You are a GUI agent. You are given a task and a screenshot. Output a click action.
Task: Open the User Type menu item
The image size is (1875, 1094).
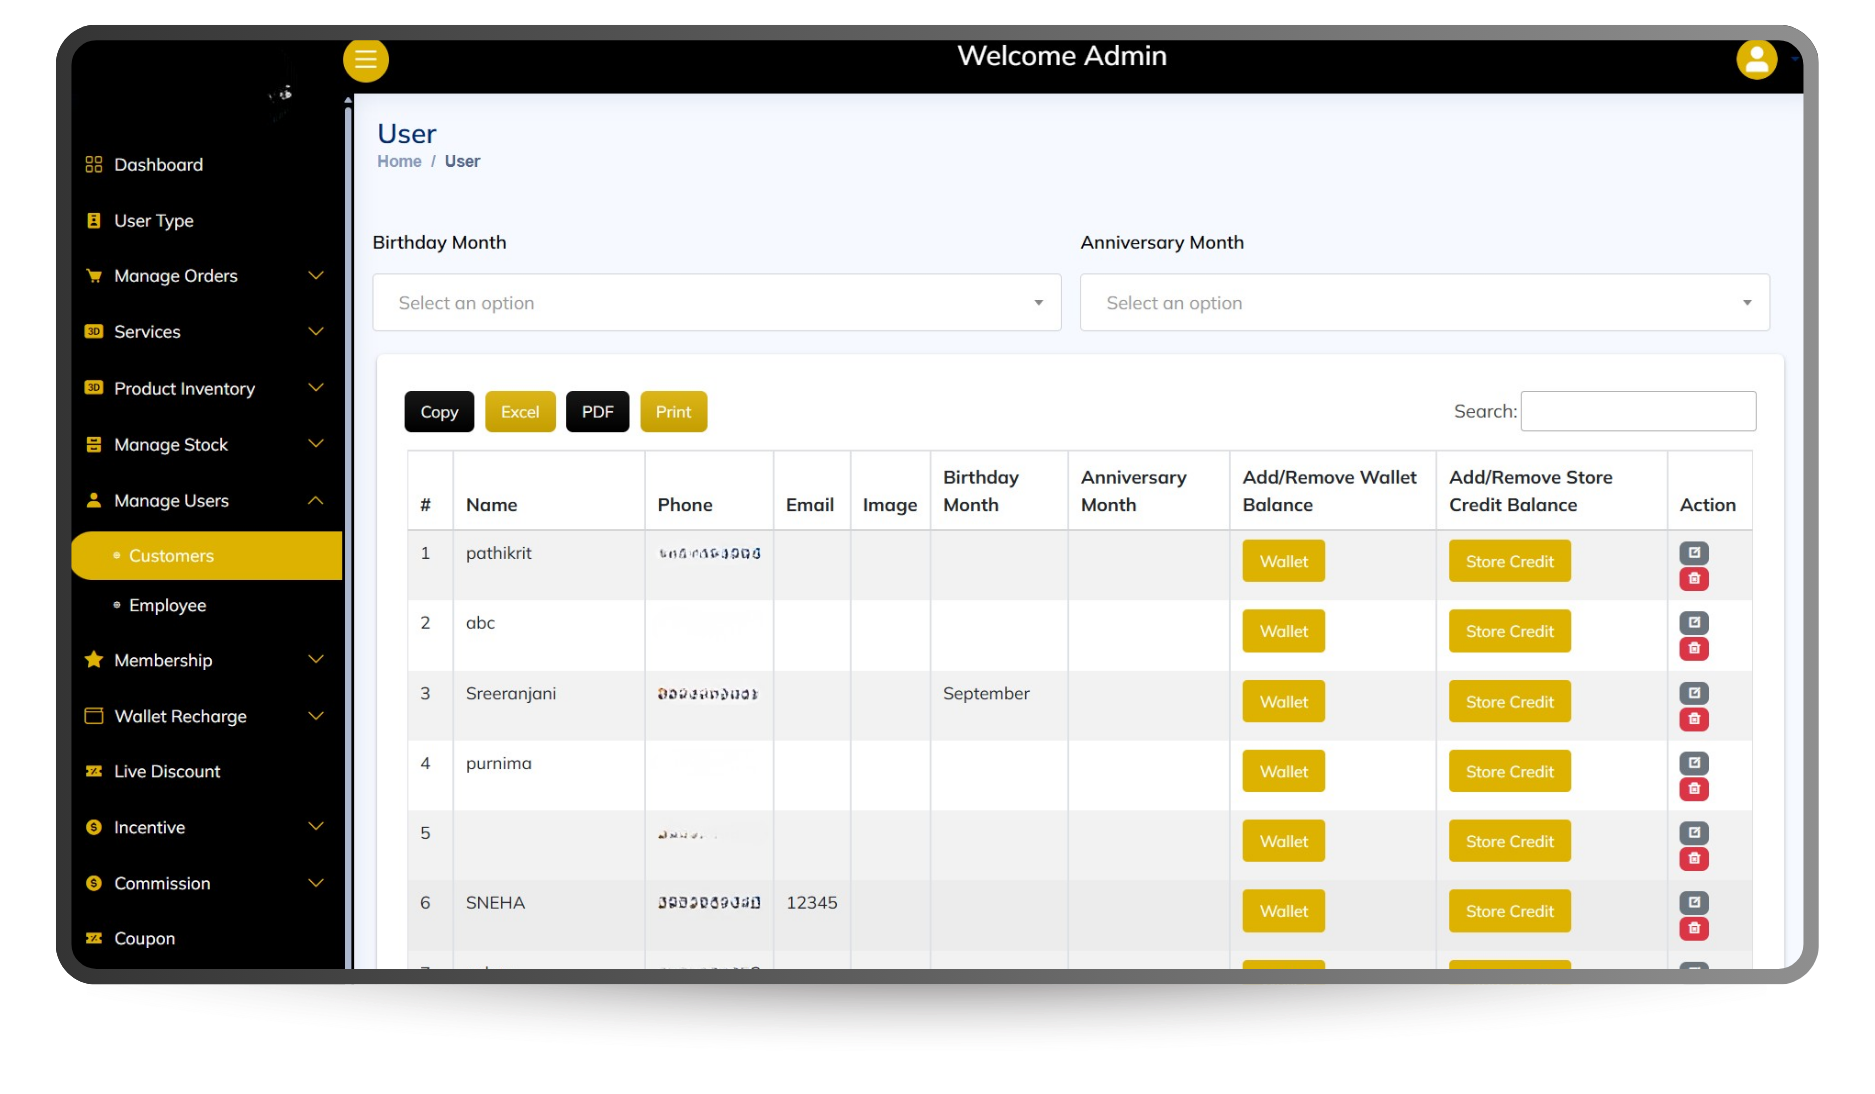pyautogui.click(x=154, y=221)
